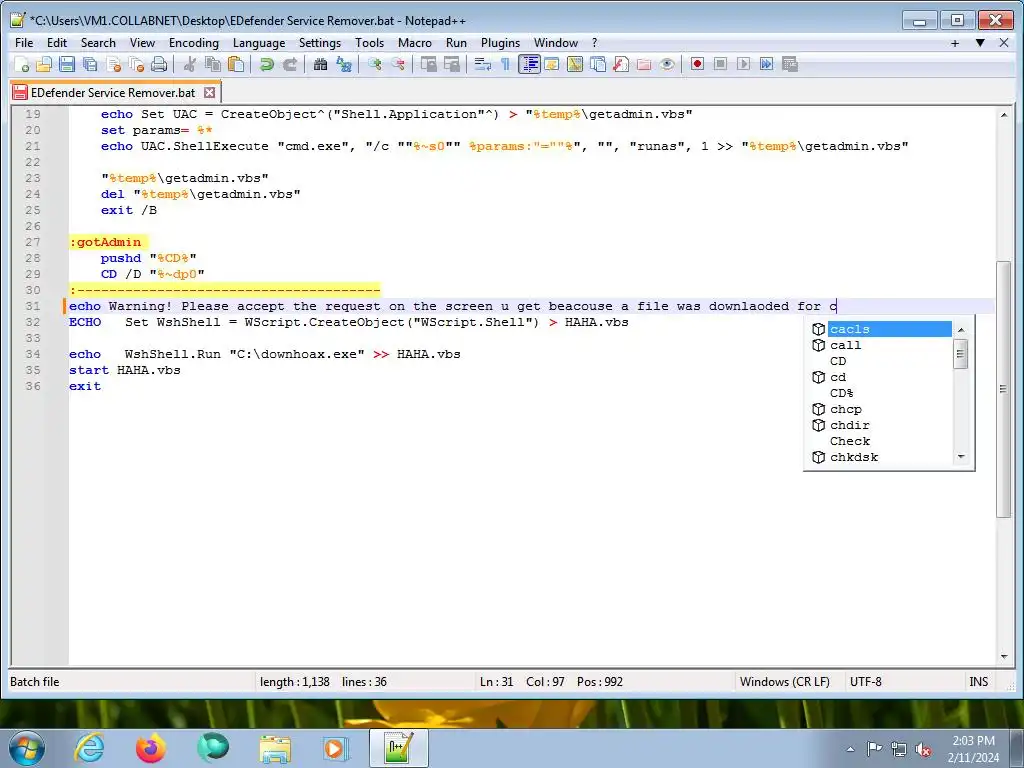The image size is (1024, 768).
Task: Open tab list dropdown arrow beside plus button
Action: click(980, 43)
